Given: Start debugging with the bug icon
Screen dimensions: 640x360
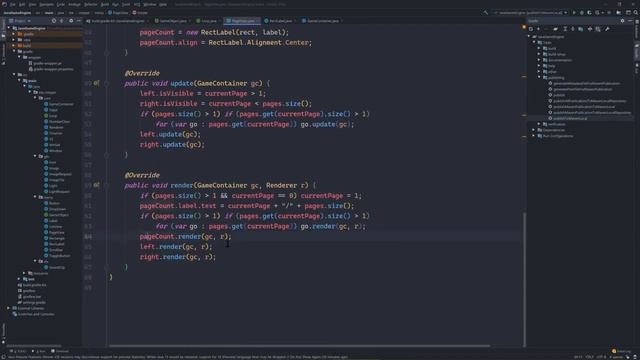Looking at the screenshot, I should 582,13.
